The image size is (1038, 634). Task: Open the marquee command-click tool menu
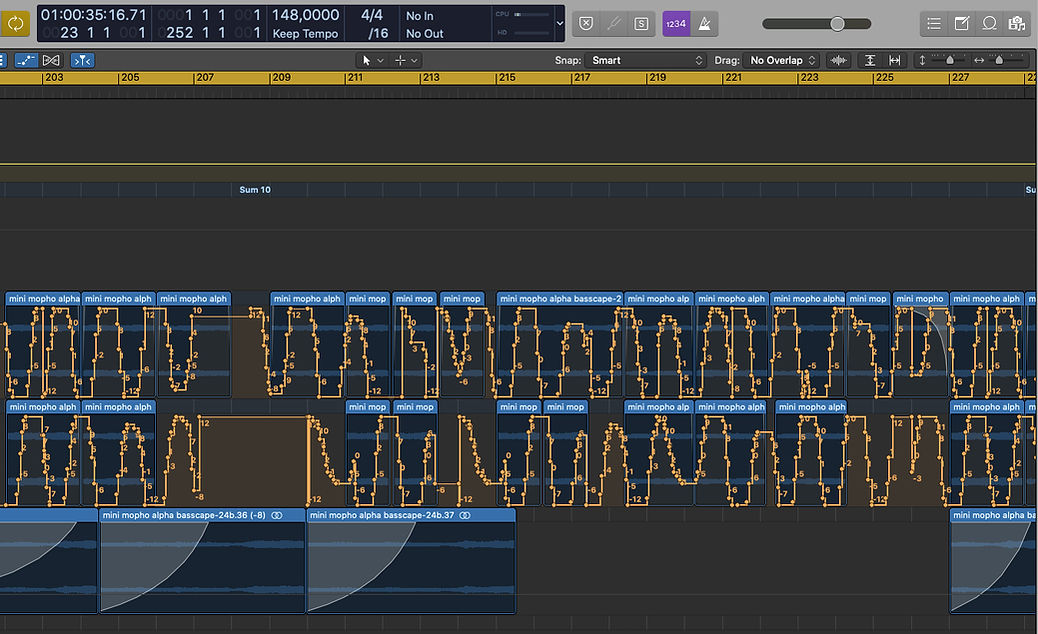click(x=414, y=60)
